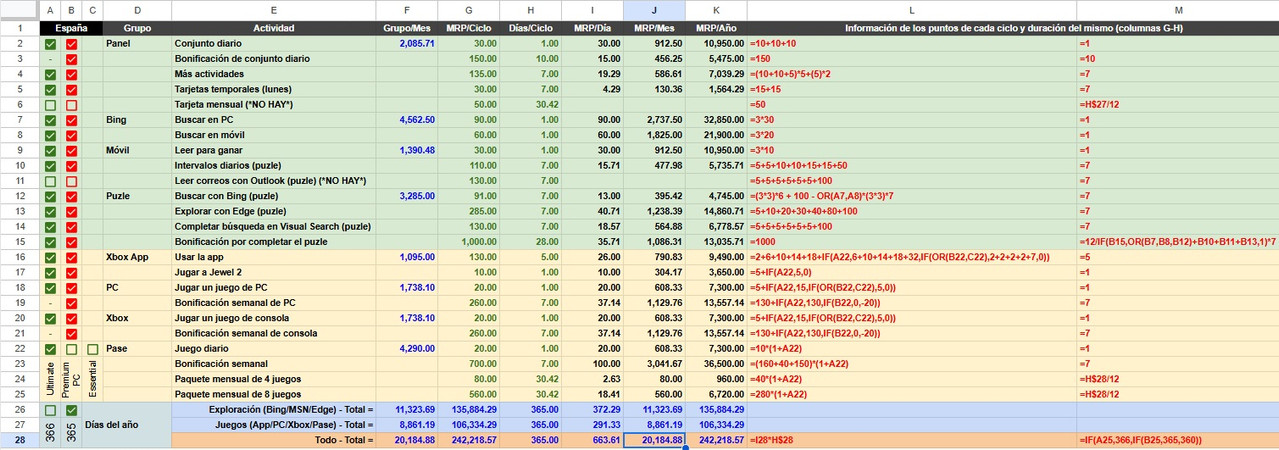Viewport: 1279px width, 450px height.
Task: Check empty column A box in row 26
Action: tap(50, 410)
